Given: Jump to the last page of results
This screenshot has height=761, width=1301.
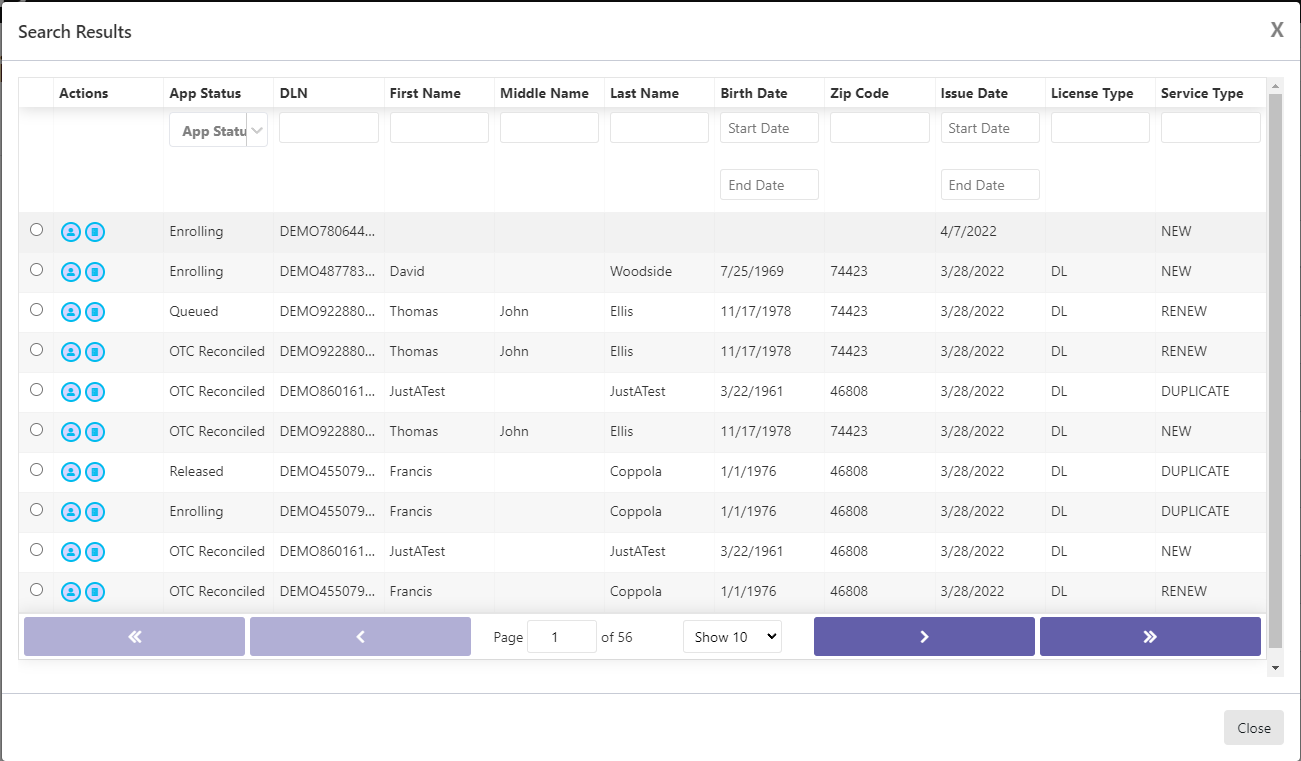Looking at the screenshot, I should coord(1149,636).
